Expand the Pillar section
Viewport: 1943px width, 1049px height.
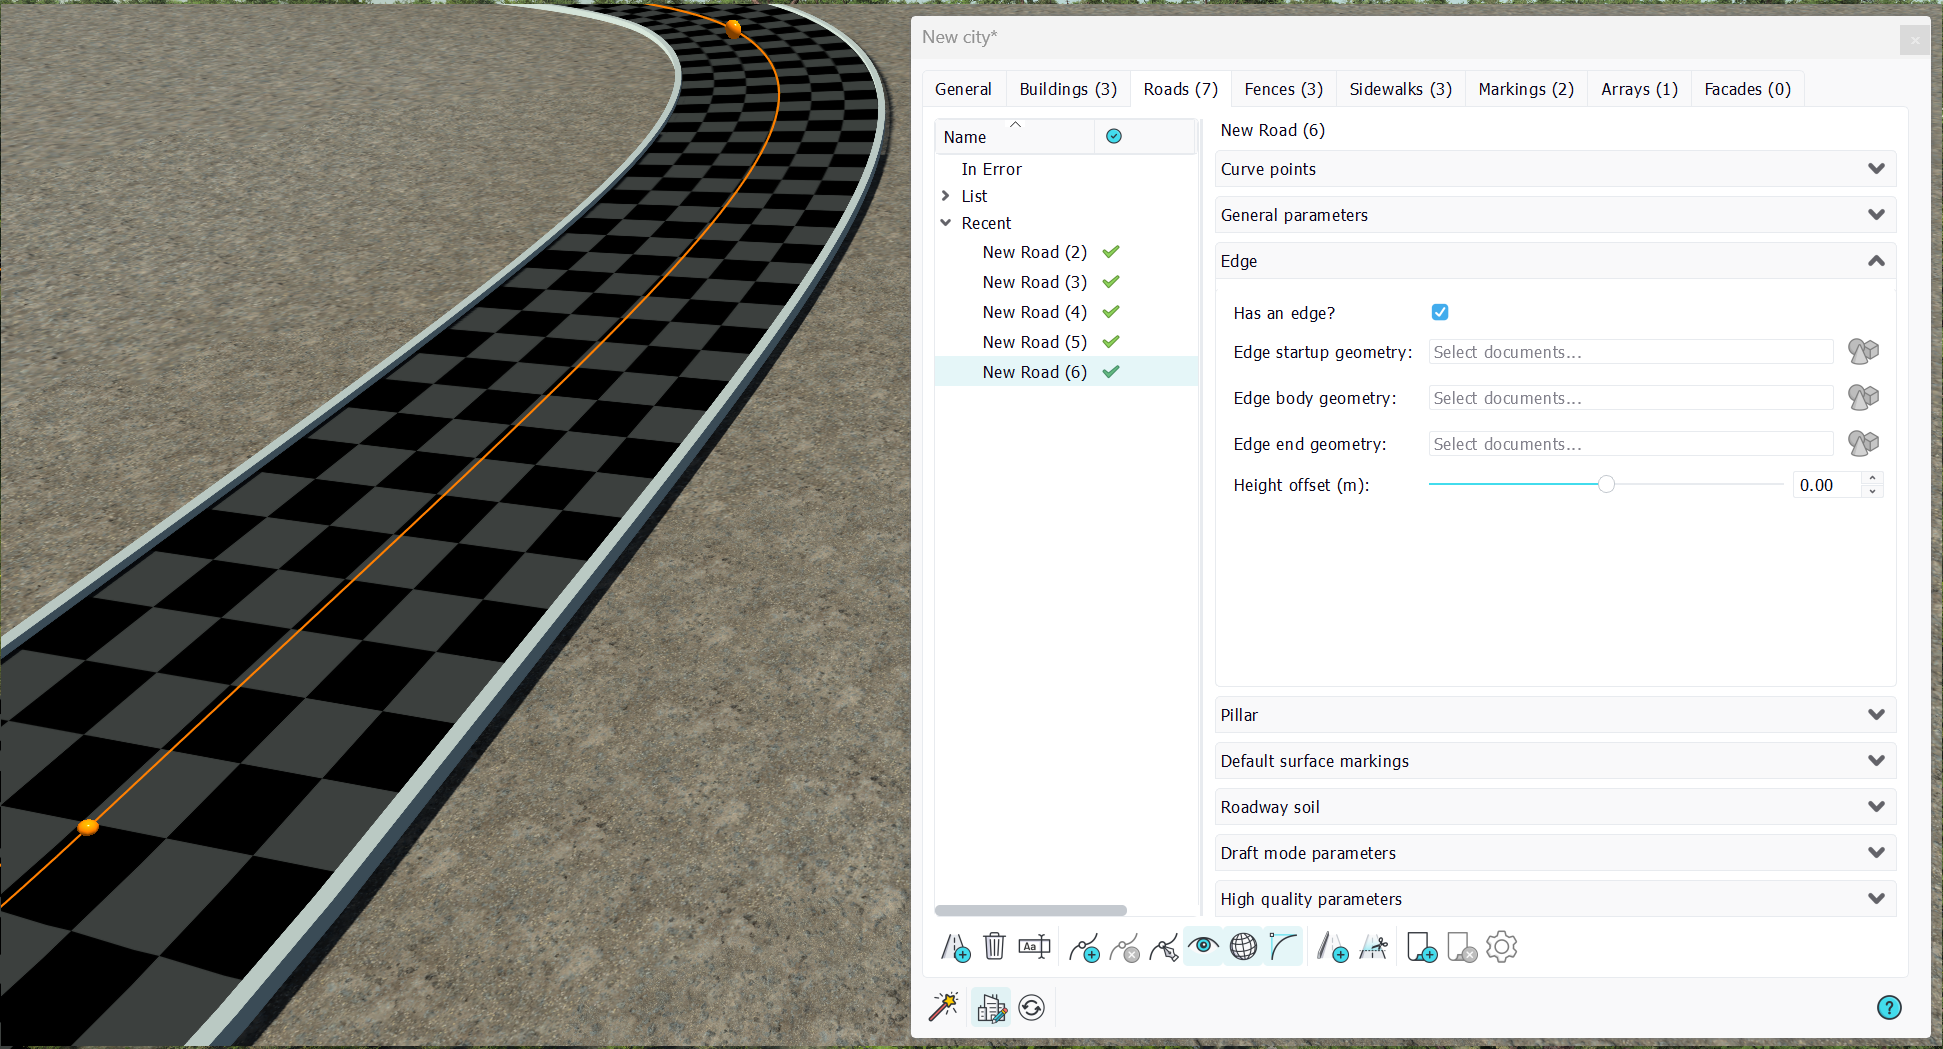(1555, 715)
